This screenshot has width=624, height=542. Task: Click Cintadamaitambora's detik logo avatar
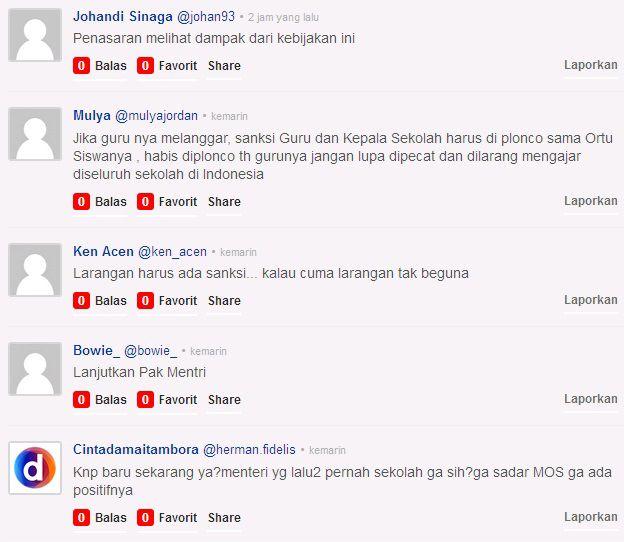[35, 468]
